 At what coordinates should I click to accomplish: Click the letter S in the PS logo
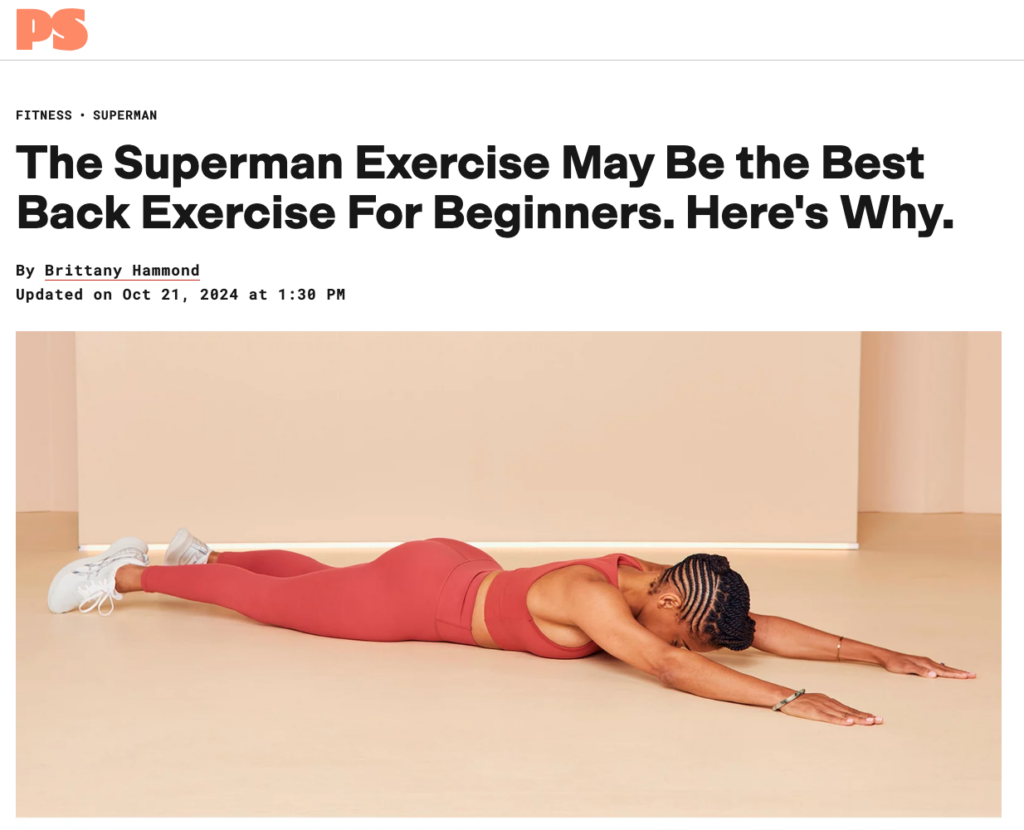coord(69,29)
